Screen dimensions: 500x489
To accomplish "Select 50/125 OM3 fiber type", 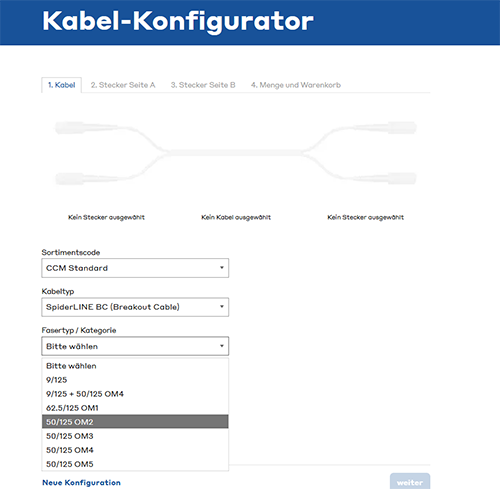I will pyautogui.click(x=135, y=436).
